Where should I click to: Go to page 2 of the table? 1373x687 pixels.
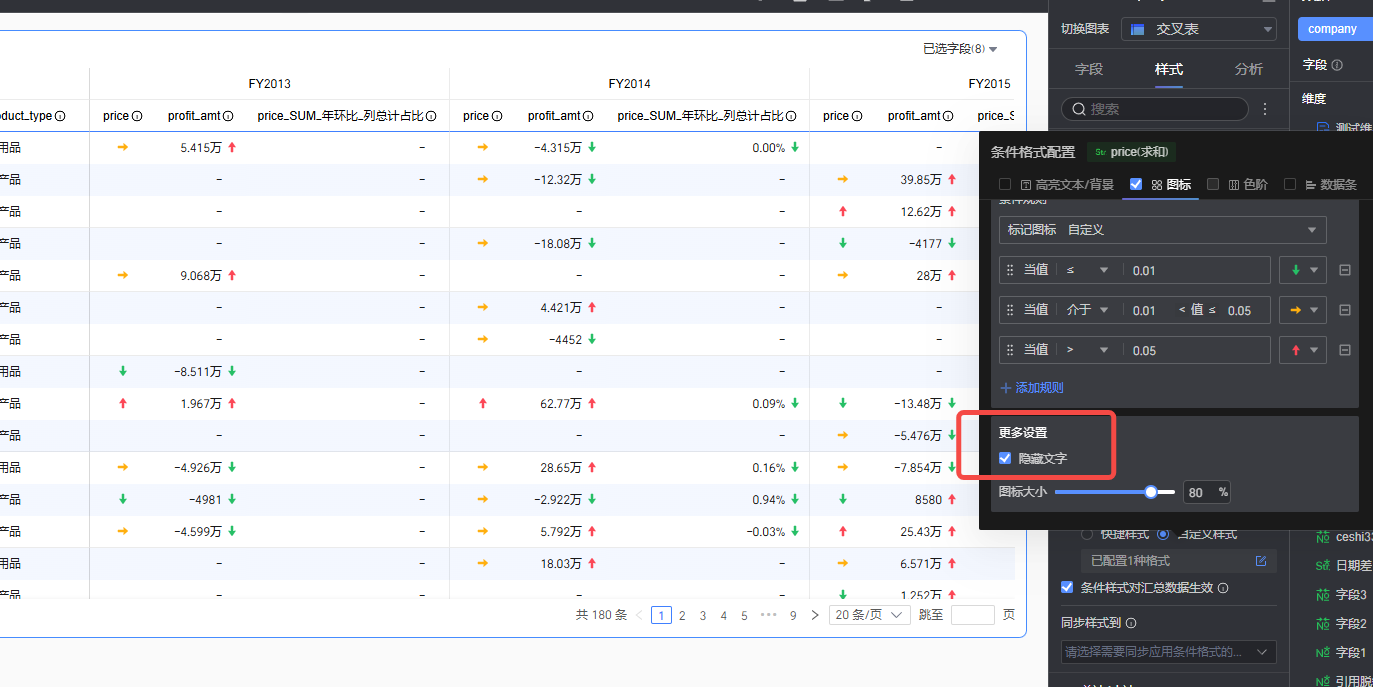[682, 615]
